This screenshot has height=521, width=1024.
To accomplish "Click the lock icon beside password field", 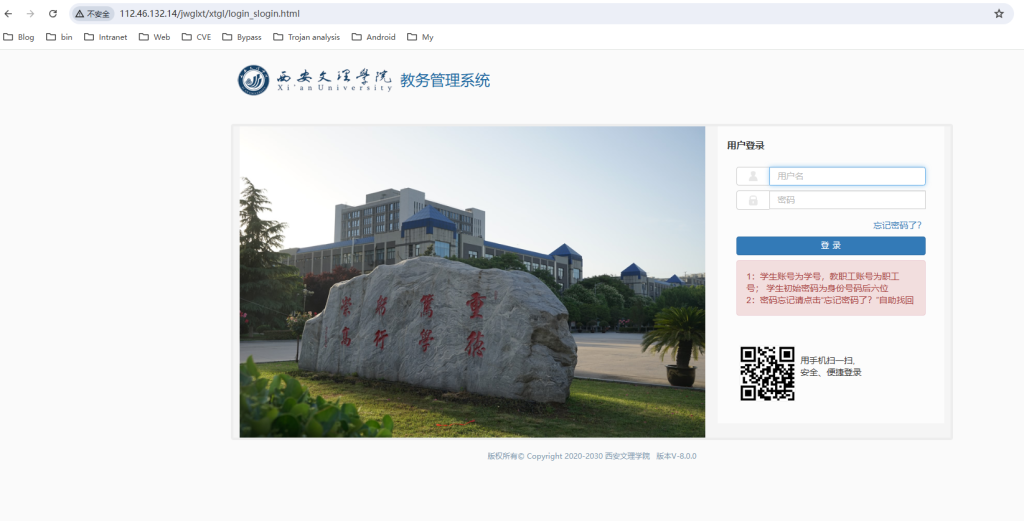I will pyautogui.click(x=752, y=200).
